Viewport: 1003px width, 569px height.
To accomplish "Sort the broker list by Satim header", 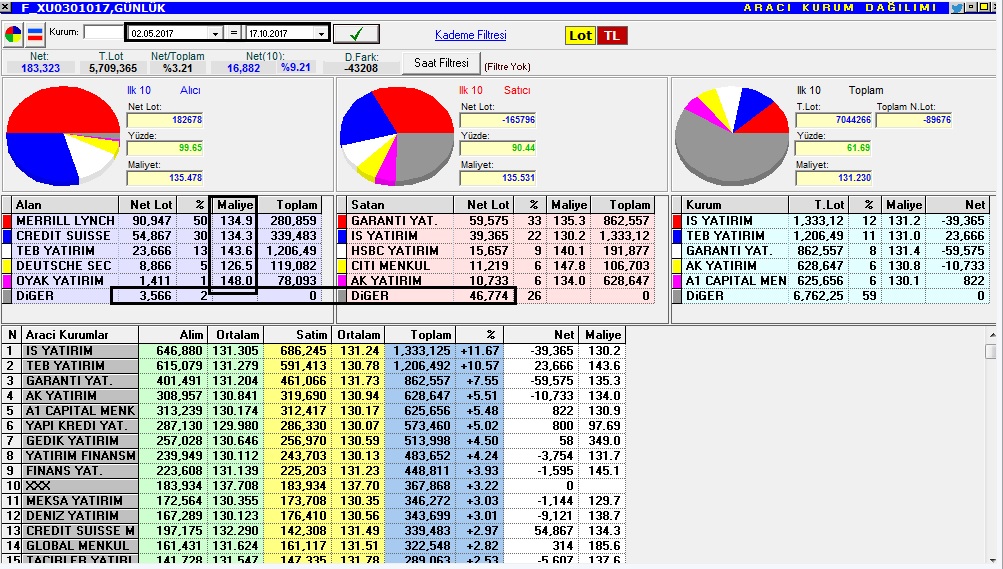I will (297, 334).
